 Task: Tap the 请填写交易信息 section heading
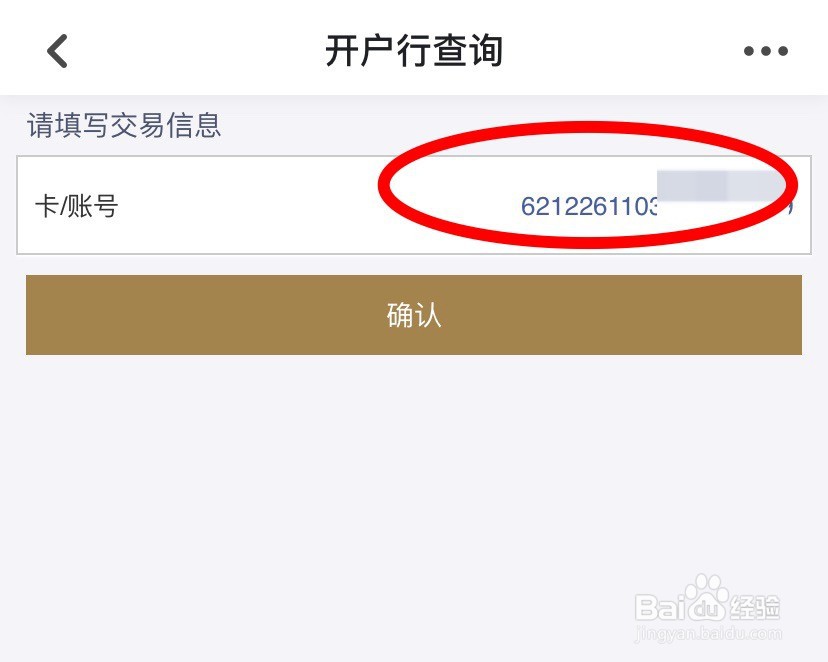tap(124, 125)
